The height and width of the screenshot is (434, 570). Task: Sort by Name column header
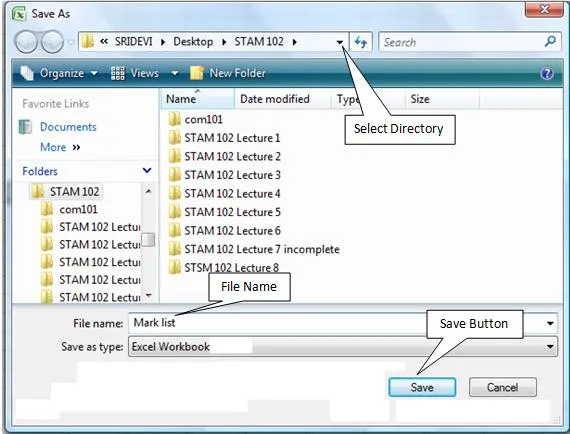(181, 99)
